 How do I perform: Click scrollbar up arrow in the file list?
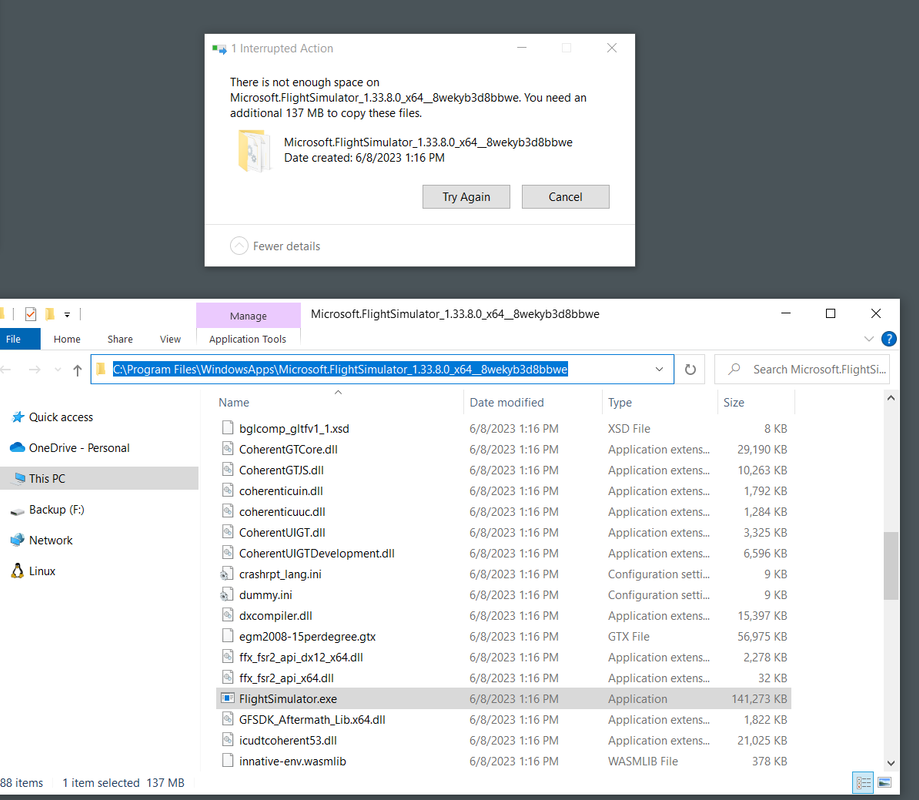click(x=891, y=399)
